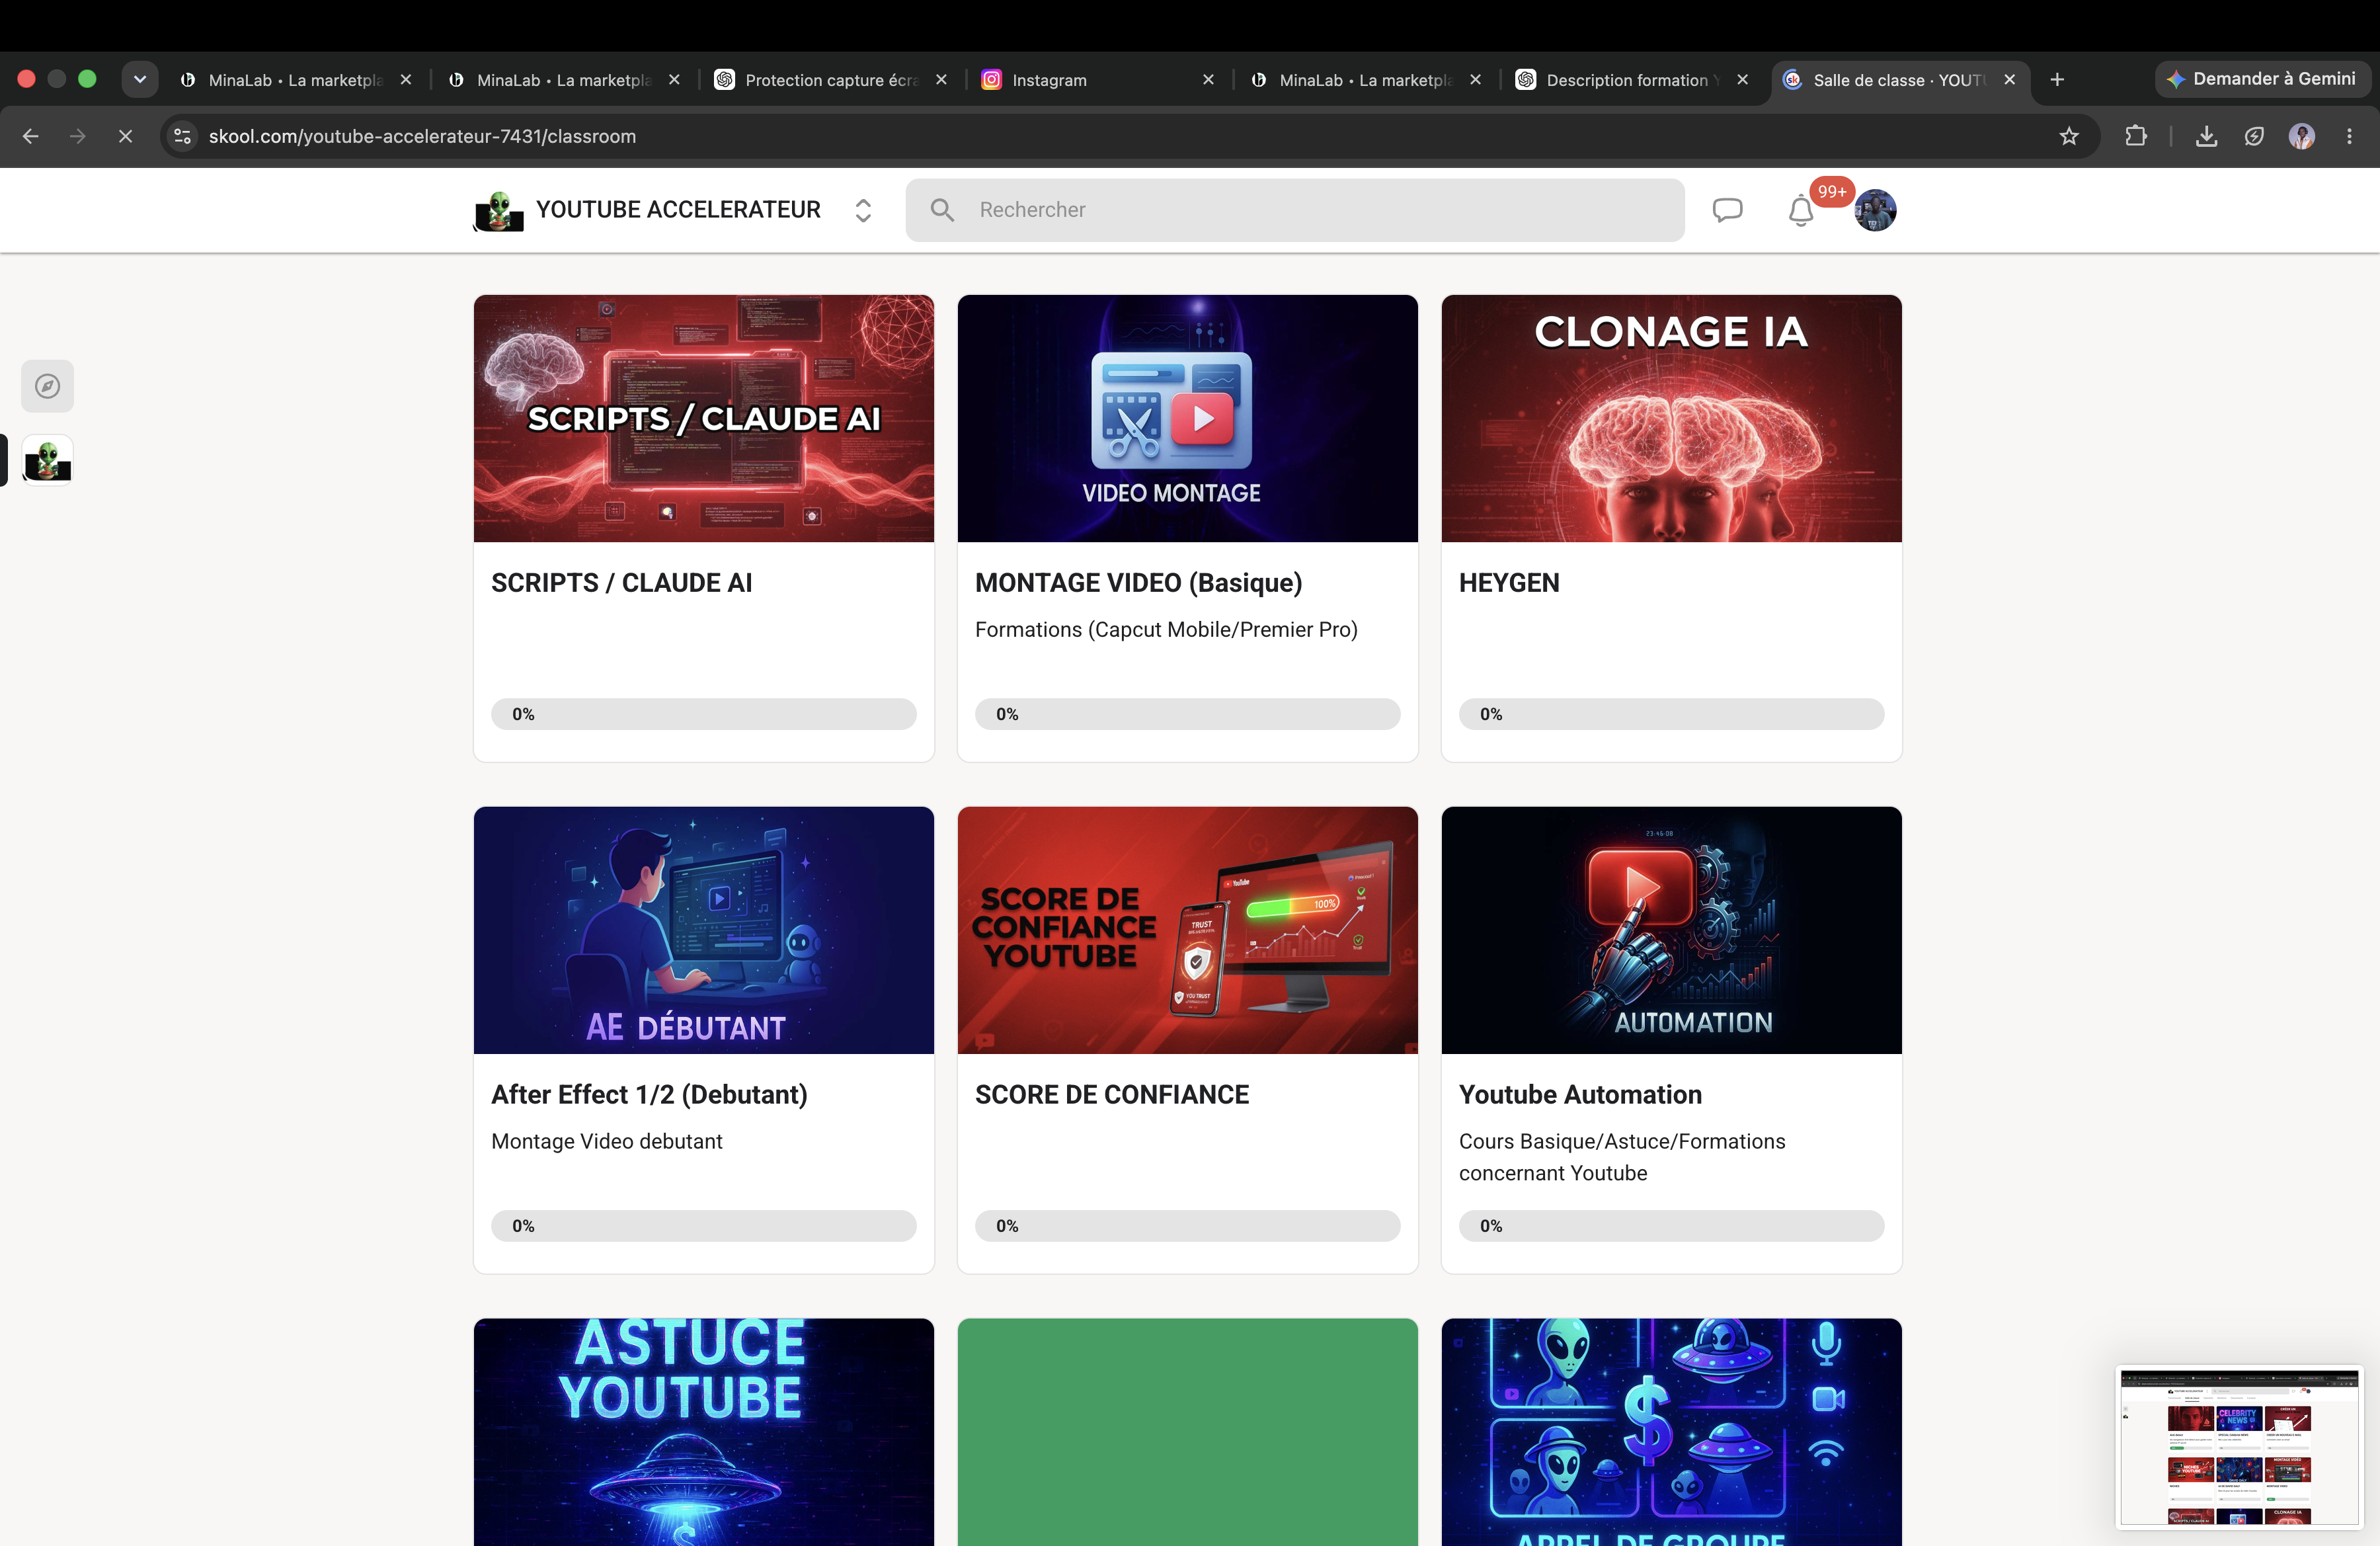Click the compass discover icon in sidebar
The image size is (2380, 1546).
coord(47,386)
